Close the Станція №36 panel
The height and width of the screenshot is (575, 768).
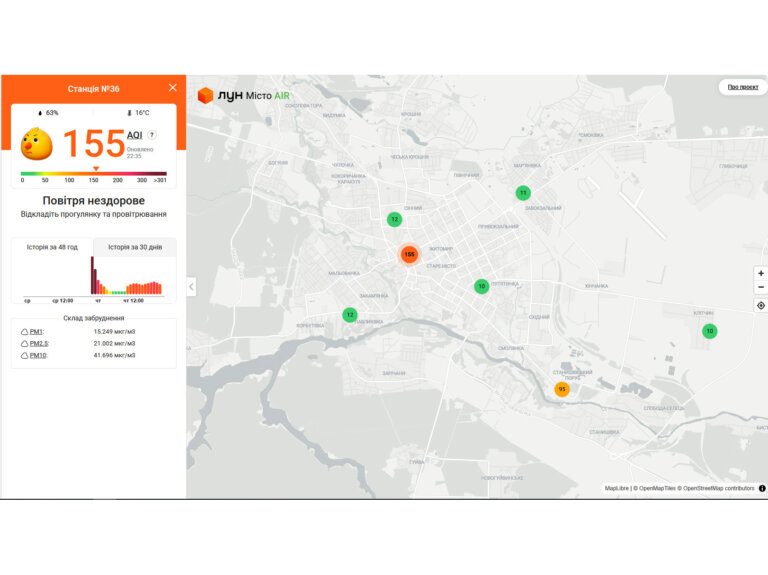[172, 88]
